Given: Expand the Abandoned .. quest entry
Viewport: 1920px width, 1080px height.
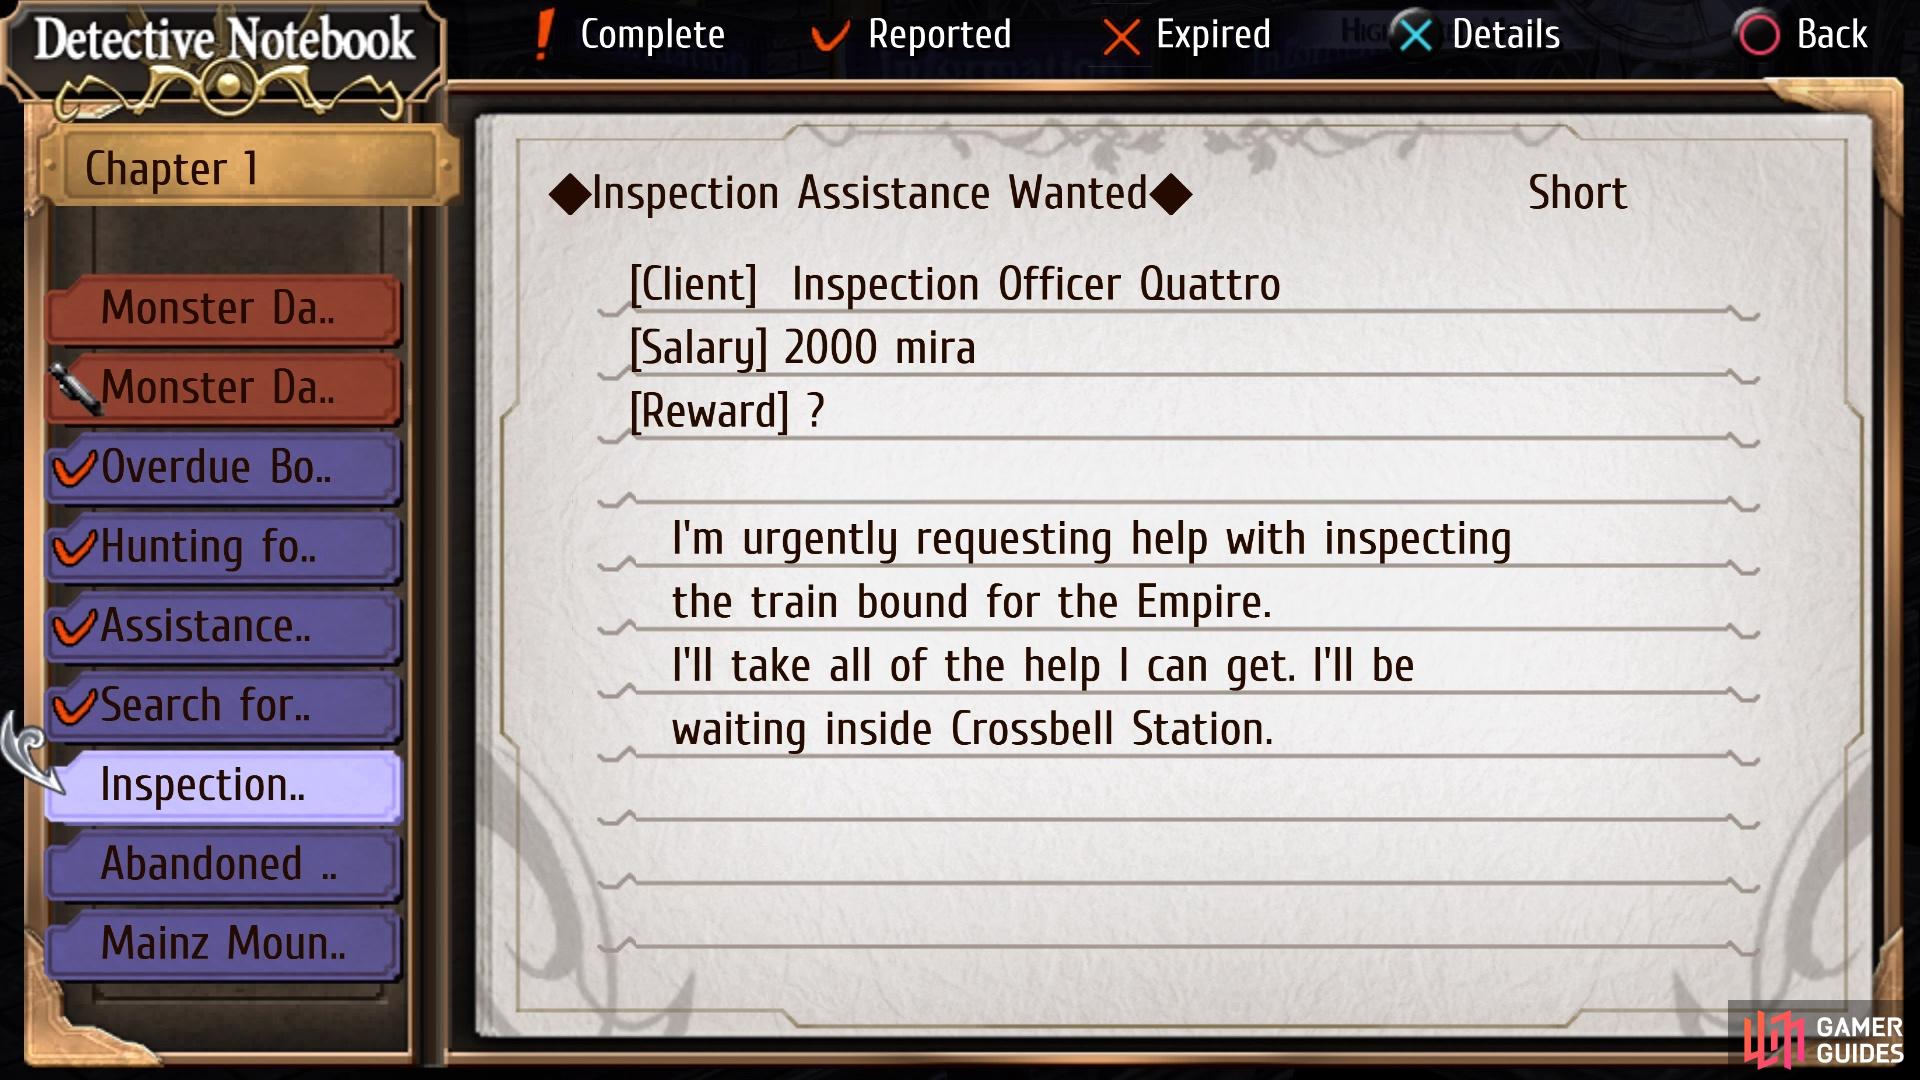Looking at the screenshot, I should pos(224,864).
